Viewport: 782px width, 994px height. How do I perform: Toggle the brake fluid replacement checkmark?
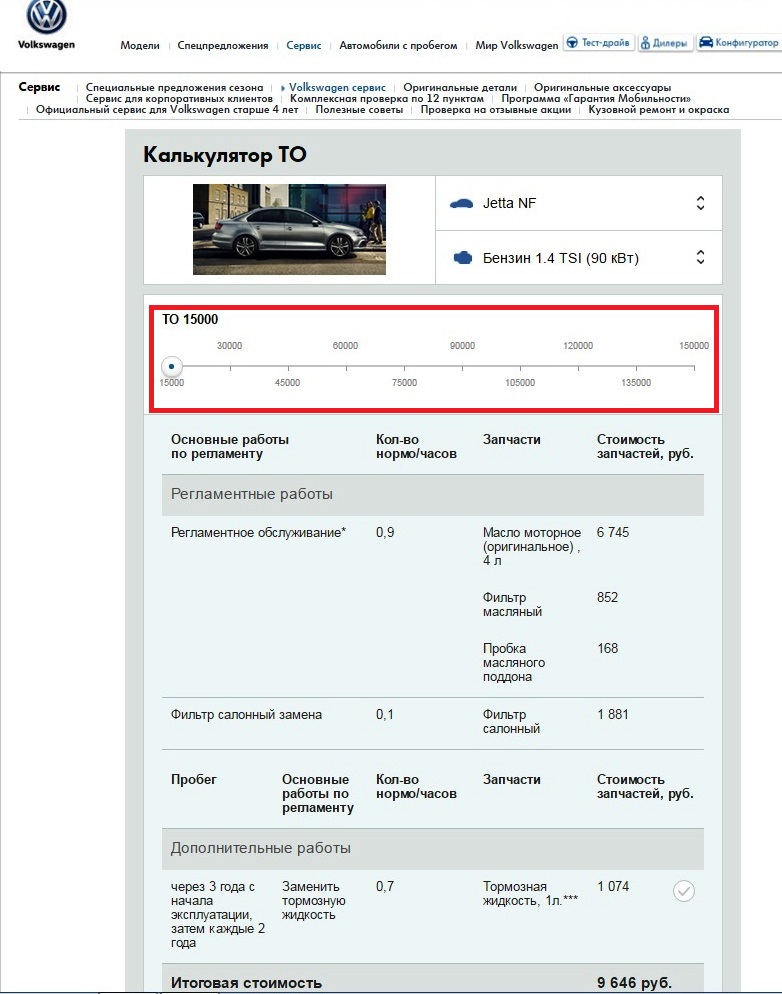point(684,891)
